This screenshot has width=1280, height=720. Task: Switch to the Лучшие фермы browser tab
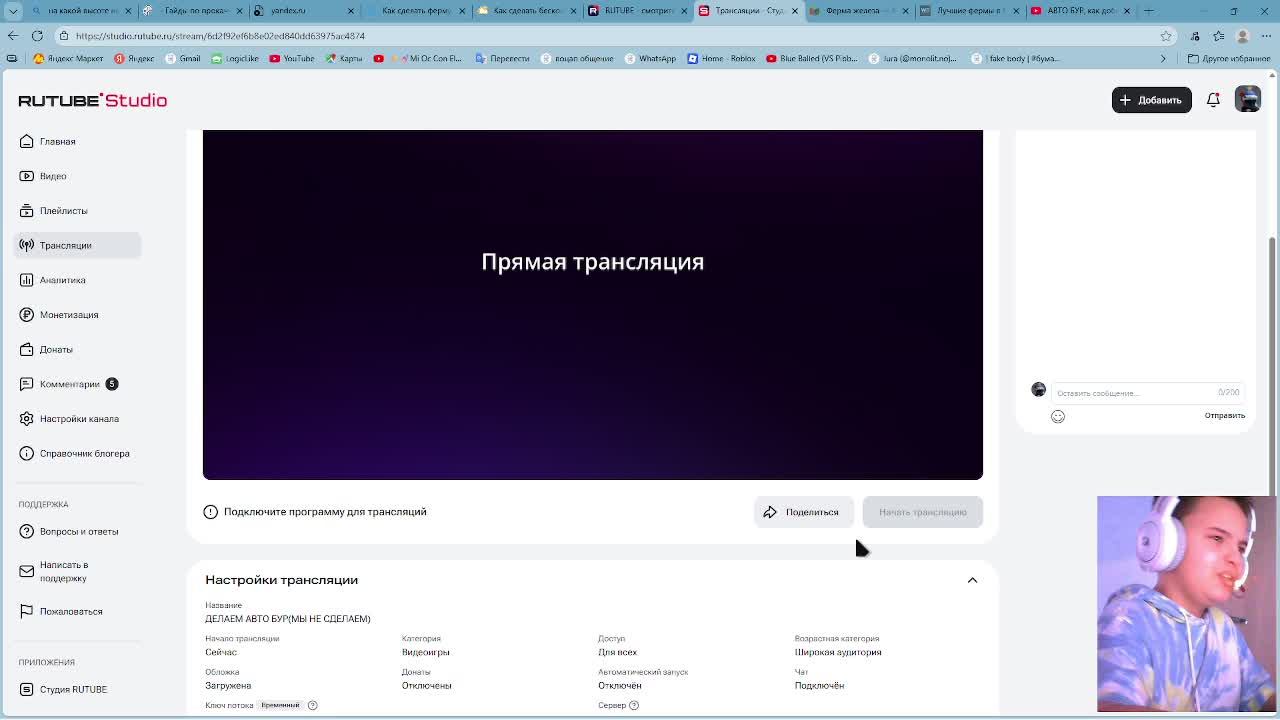click(x=968, y=11)
